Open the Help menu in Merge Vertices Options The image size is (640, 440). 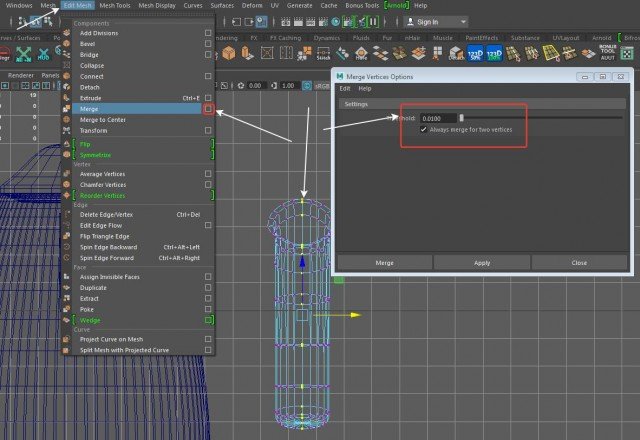click(x=366, y=89)
